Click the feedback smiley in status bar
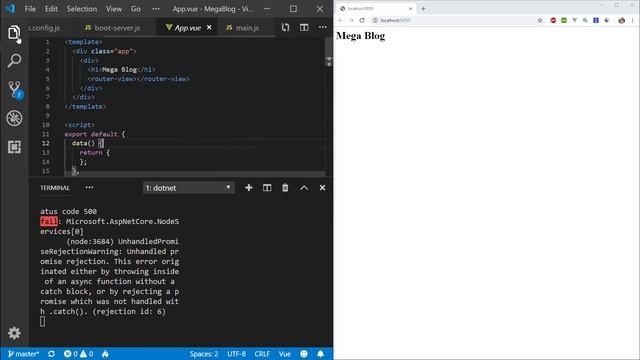Screen dimensions: 640x360 [304, 354]
